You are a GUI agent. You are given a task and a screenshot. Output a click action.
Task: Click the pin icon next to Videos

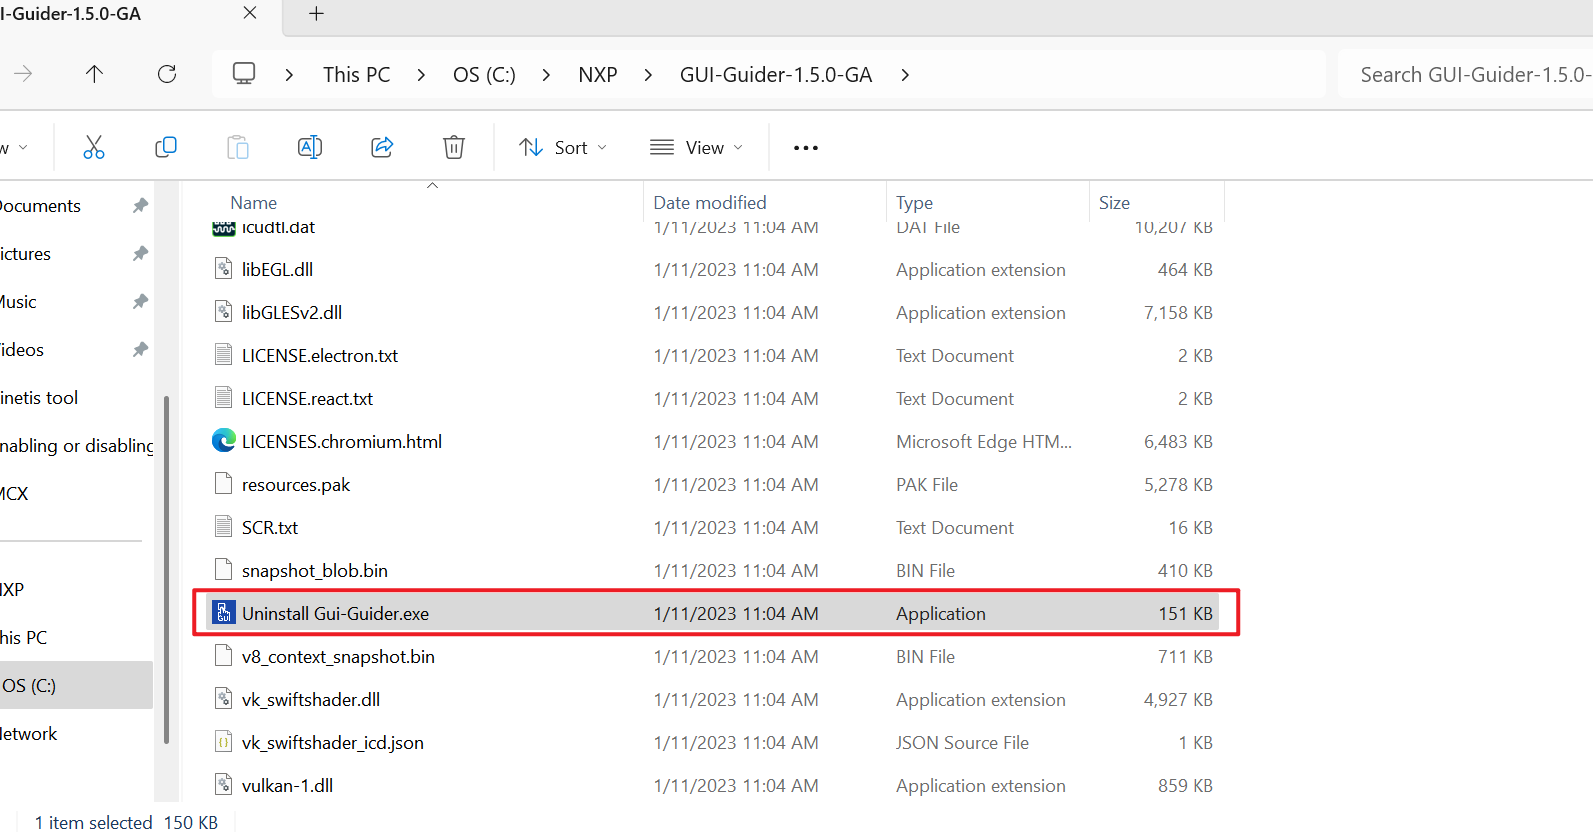click(x=140, y=349)
